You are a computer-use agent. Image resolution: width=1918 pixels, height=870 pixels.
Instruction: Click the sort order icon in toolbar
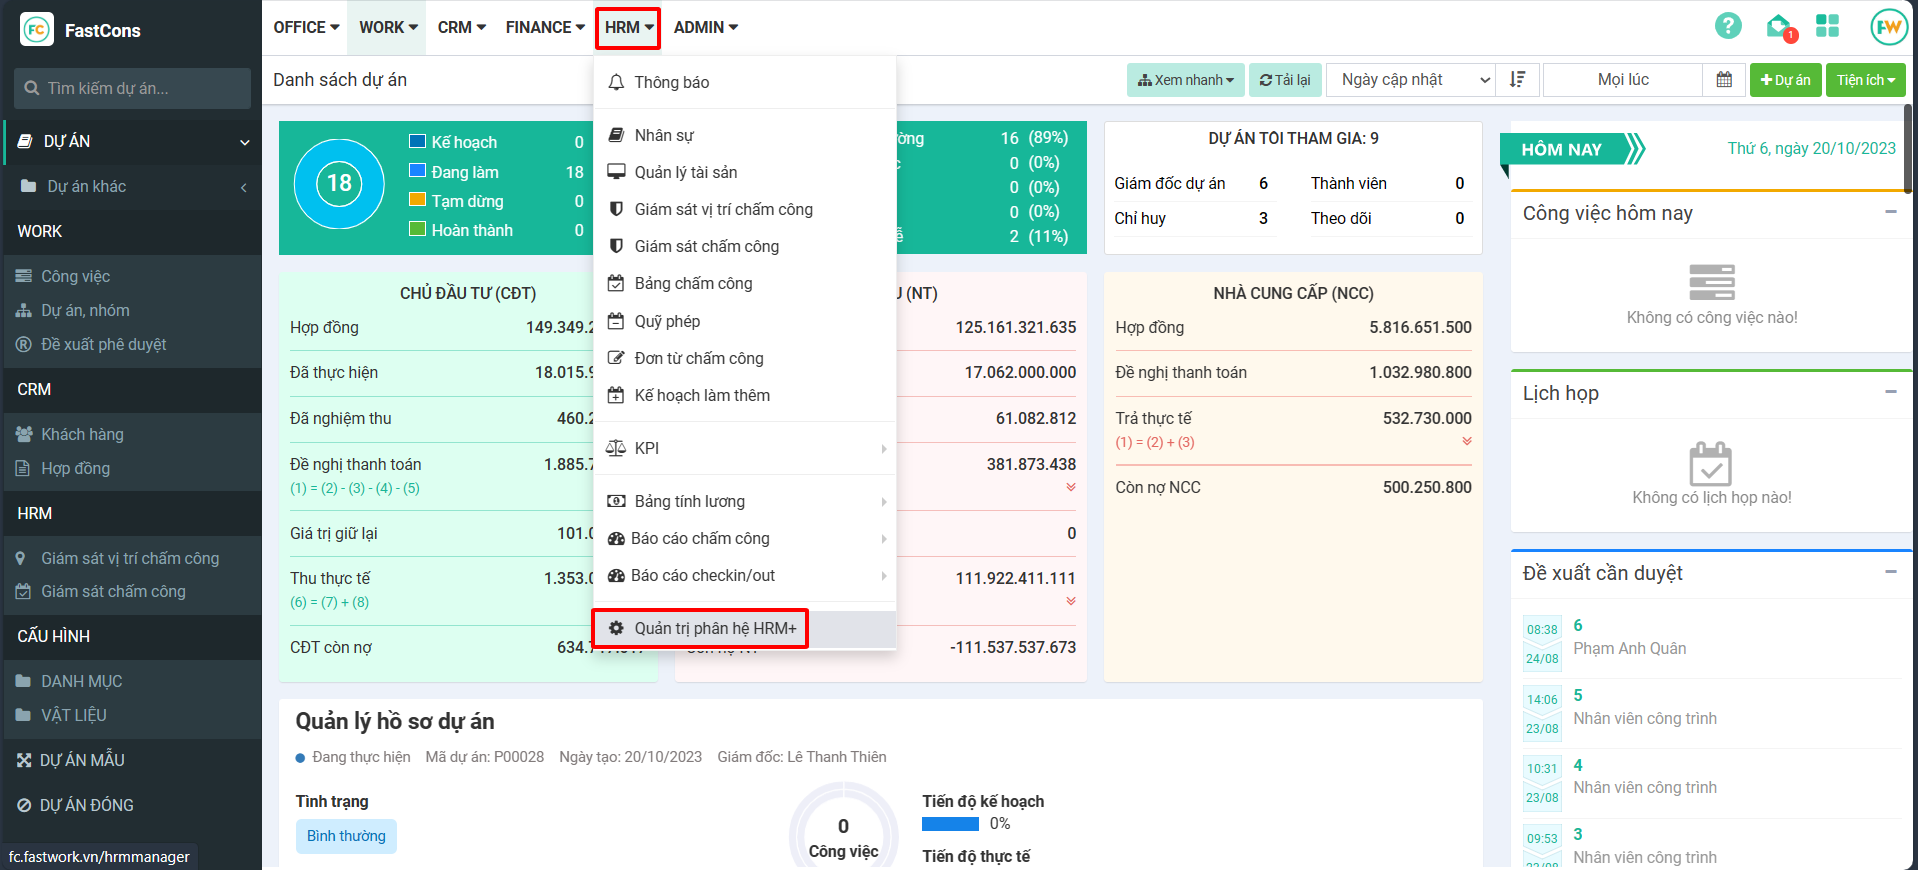(1517, 80)
